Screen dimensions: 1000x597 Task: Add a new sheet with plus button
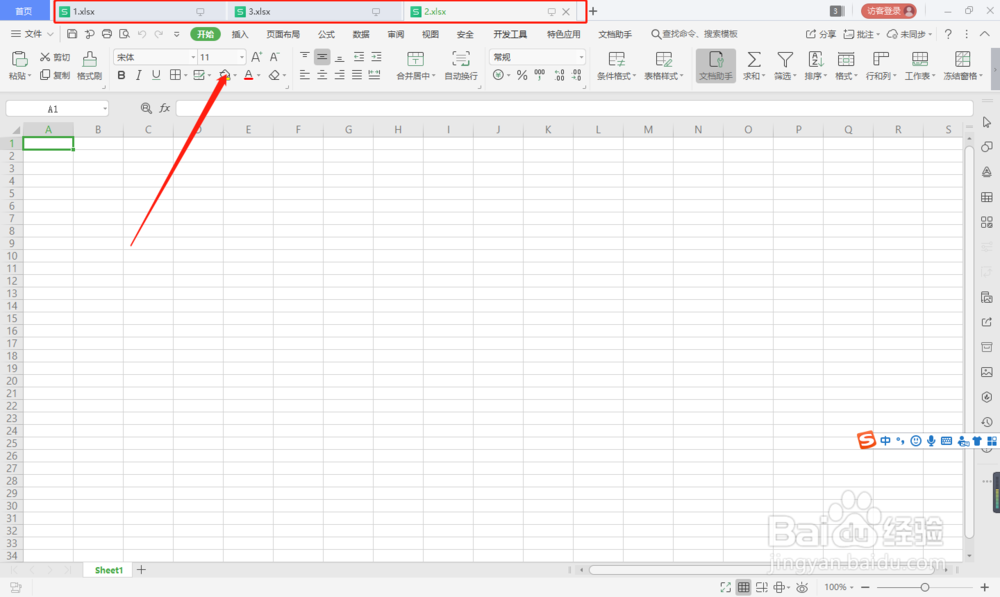tap(142, 570)
